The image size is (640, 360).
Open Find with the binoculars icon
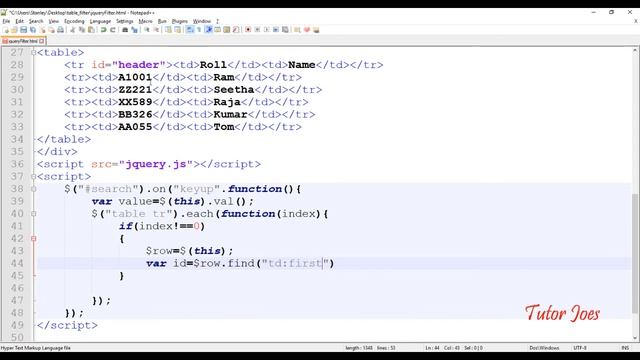125,30
